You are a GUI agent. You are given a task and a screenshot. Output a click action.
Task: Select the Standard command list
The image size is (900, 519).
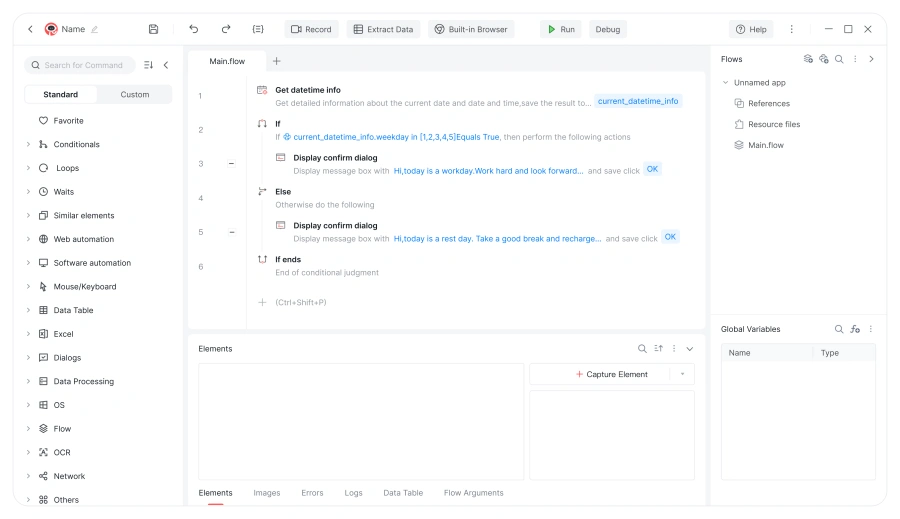(61, 95)
